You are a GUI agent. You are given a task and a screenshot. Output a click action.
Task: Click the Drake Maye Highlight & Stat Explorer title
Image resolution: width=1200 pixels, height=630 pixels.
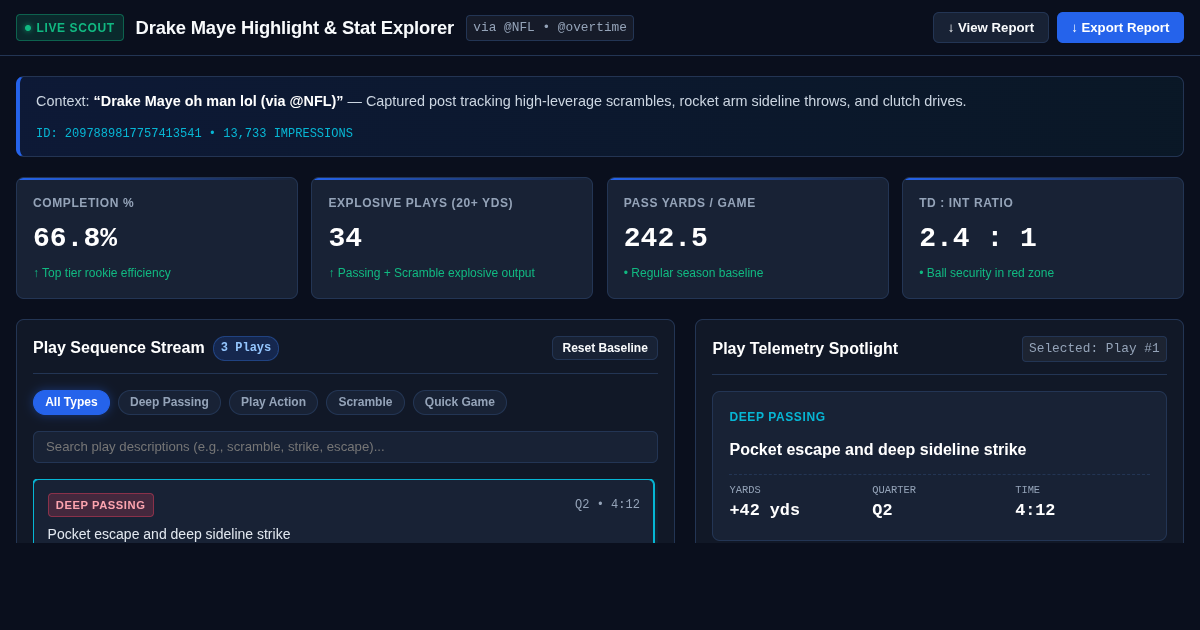(x=295, y=28)
